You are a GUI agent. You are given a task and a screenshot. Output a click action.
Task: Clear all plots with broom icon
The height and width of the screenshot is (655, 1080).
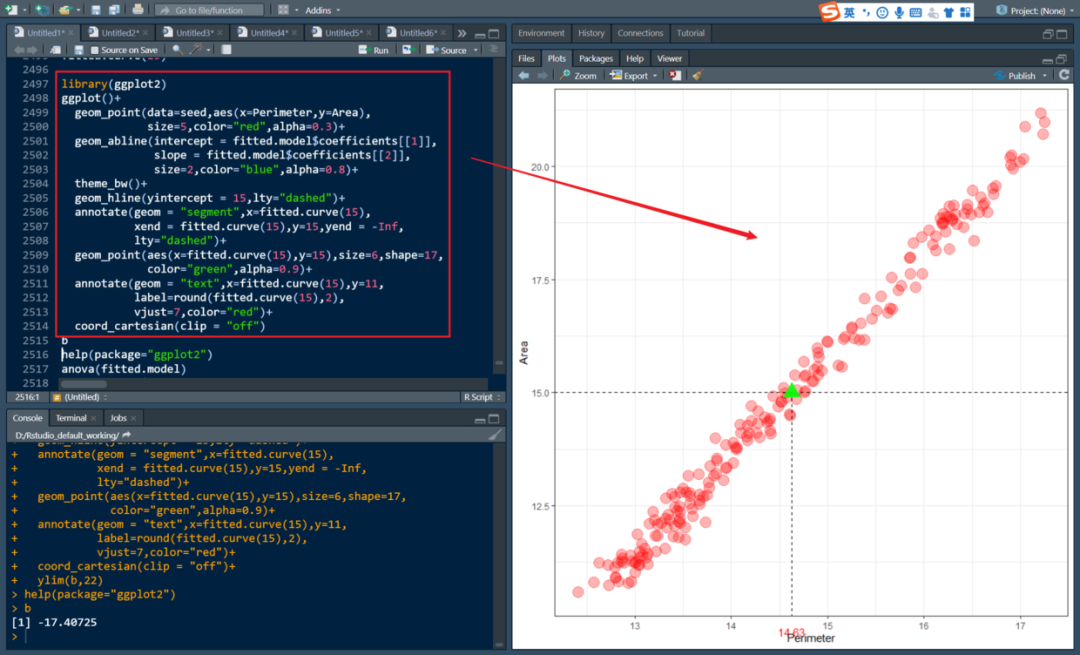point(698,75)
